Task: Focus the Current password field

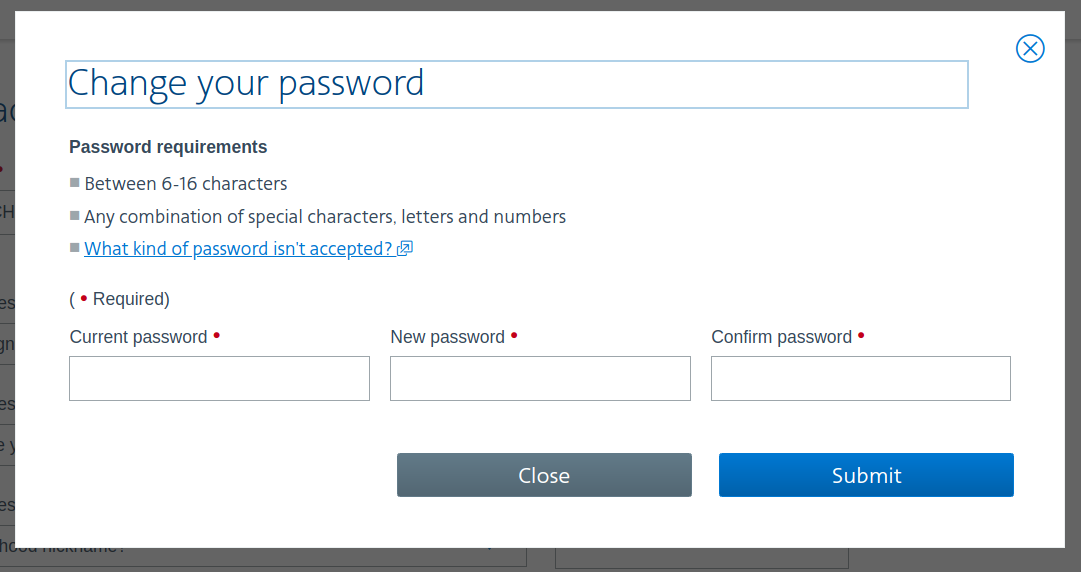Action: pos(219,379)
